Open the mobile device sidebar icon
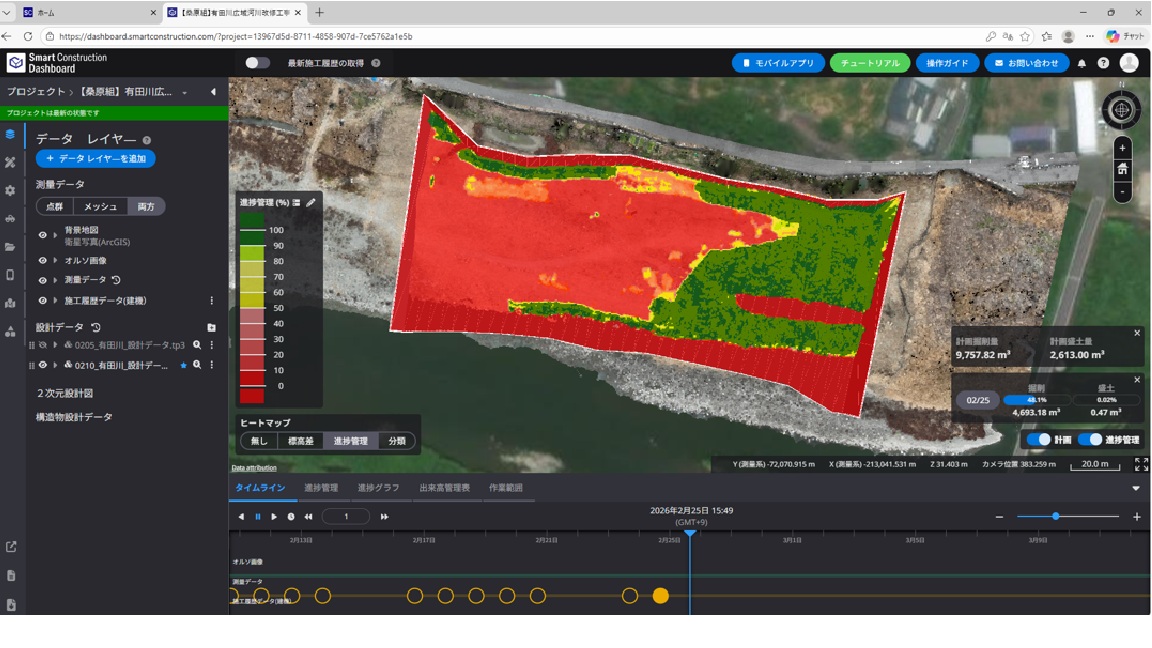Viewport: 1152px width, 648px height. pos(10,275)
